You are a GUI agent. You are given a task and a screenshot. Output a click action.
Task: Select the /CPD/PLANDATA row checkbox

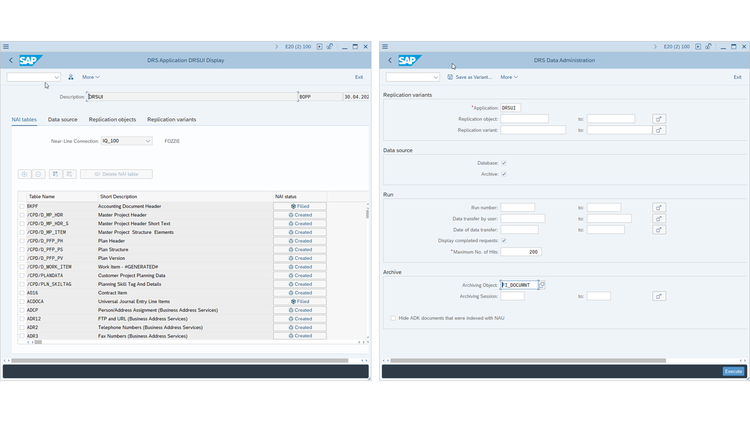[x=22, y=276]
